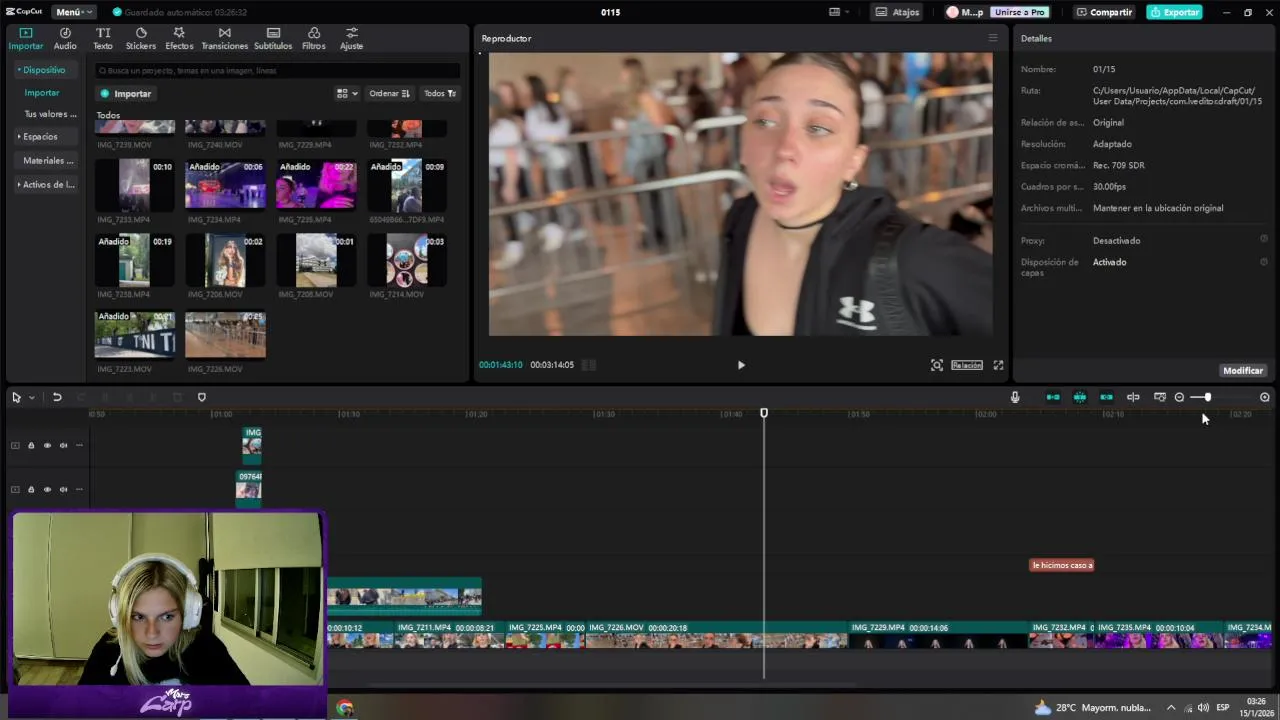Viewport: 1280px width, 720px height.
Task: Open the Ordenar sort dropdown
Action: coord(389,93)
